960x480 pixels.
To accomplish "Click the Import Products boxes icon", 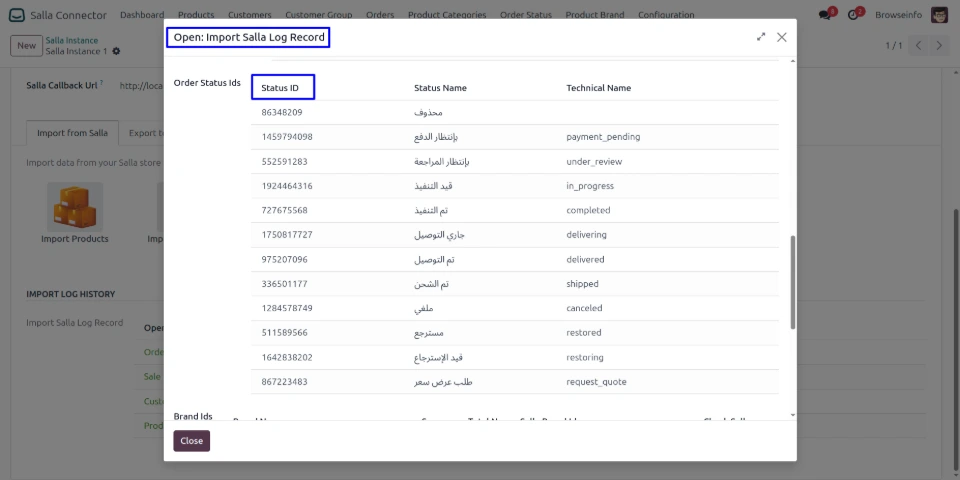I will pos(75,207).
